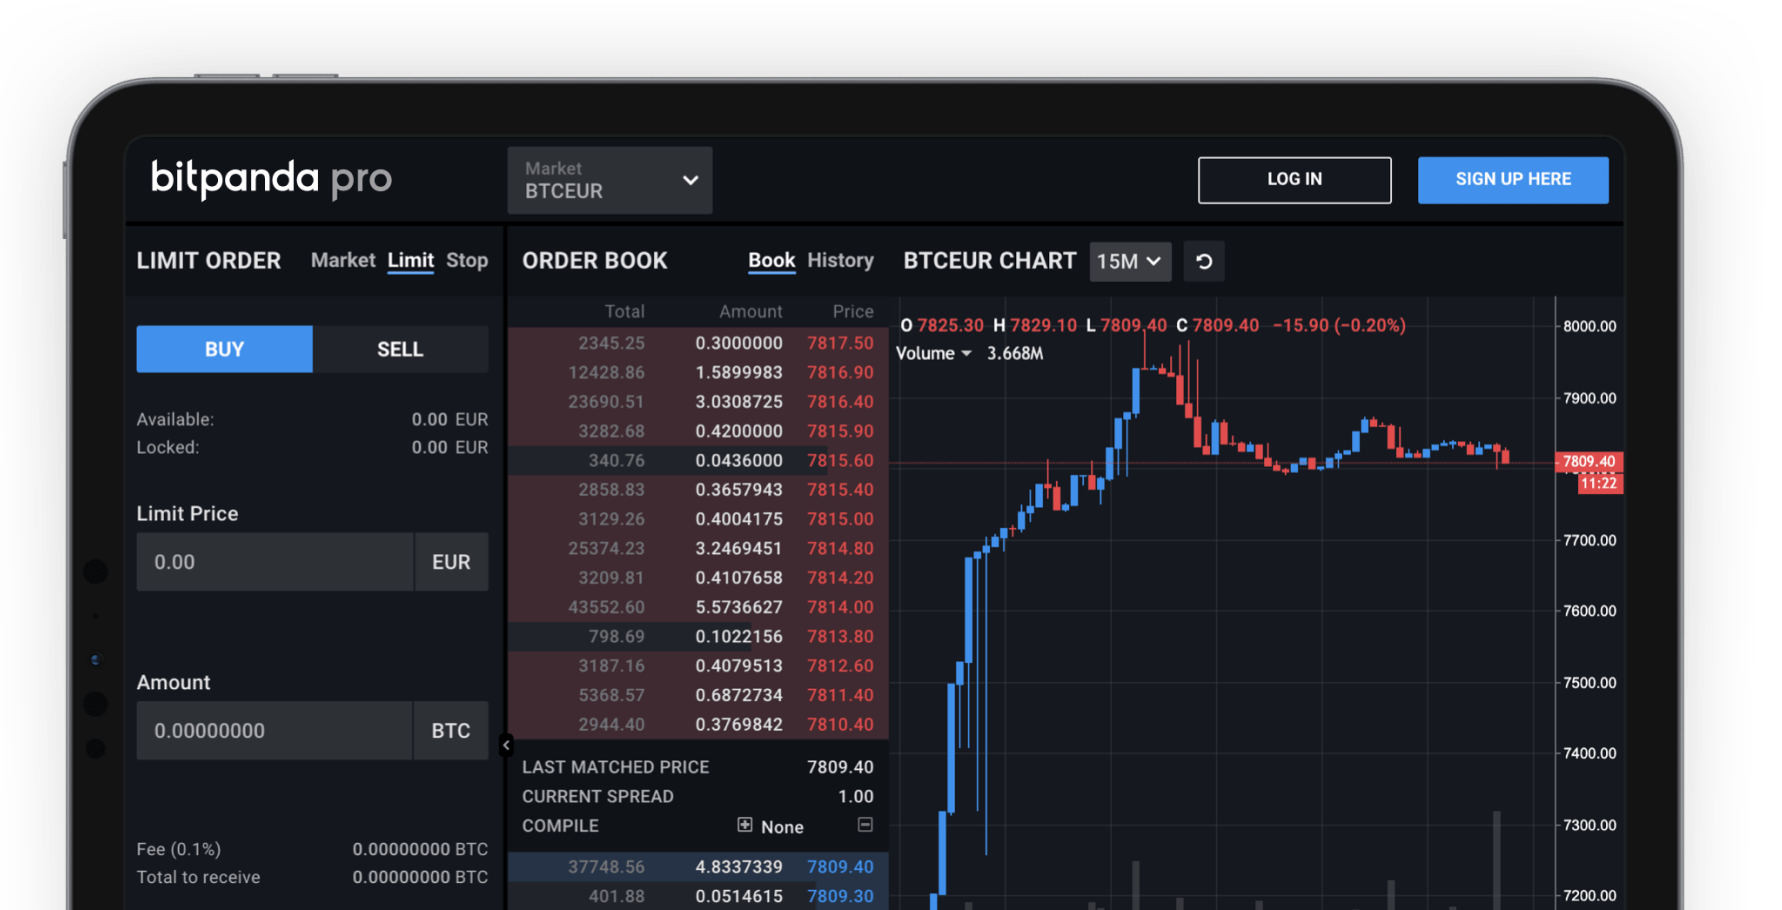Select the Limit order tab

[x=410, y=260]
